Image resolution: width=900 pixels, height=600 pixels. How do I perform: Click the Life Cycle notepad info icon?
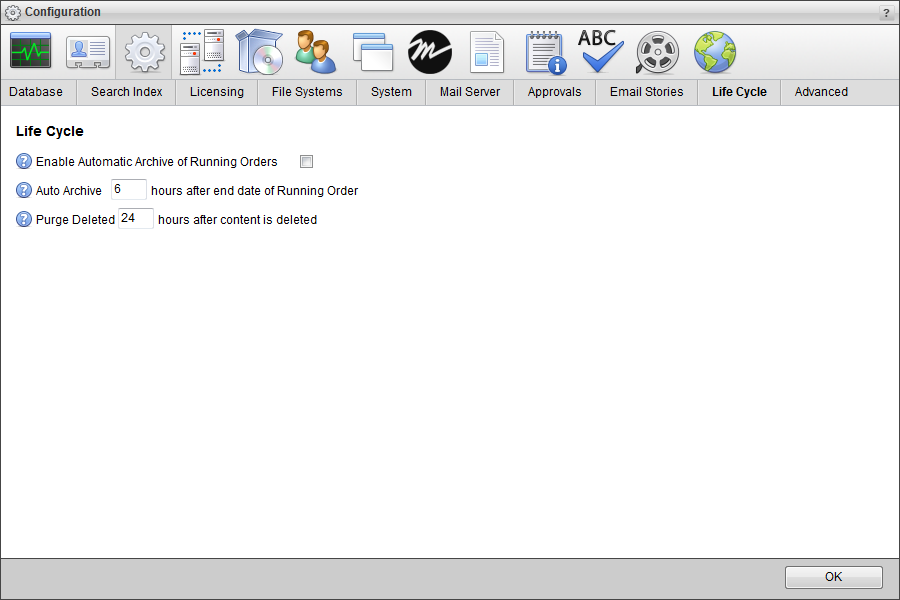coord(544,51)
